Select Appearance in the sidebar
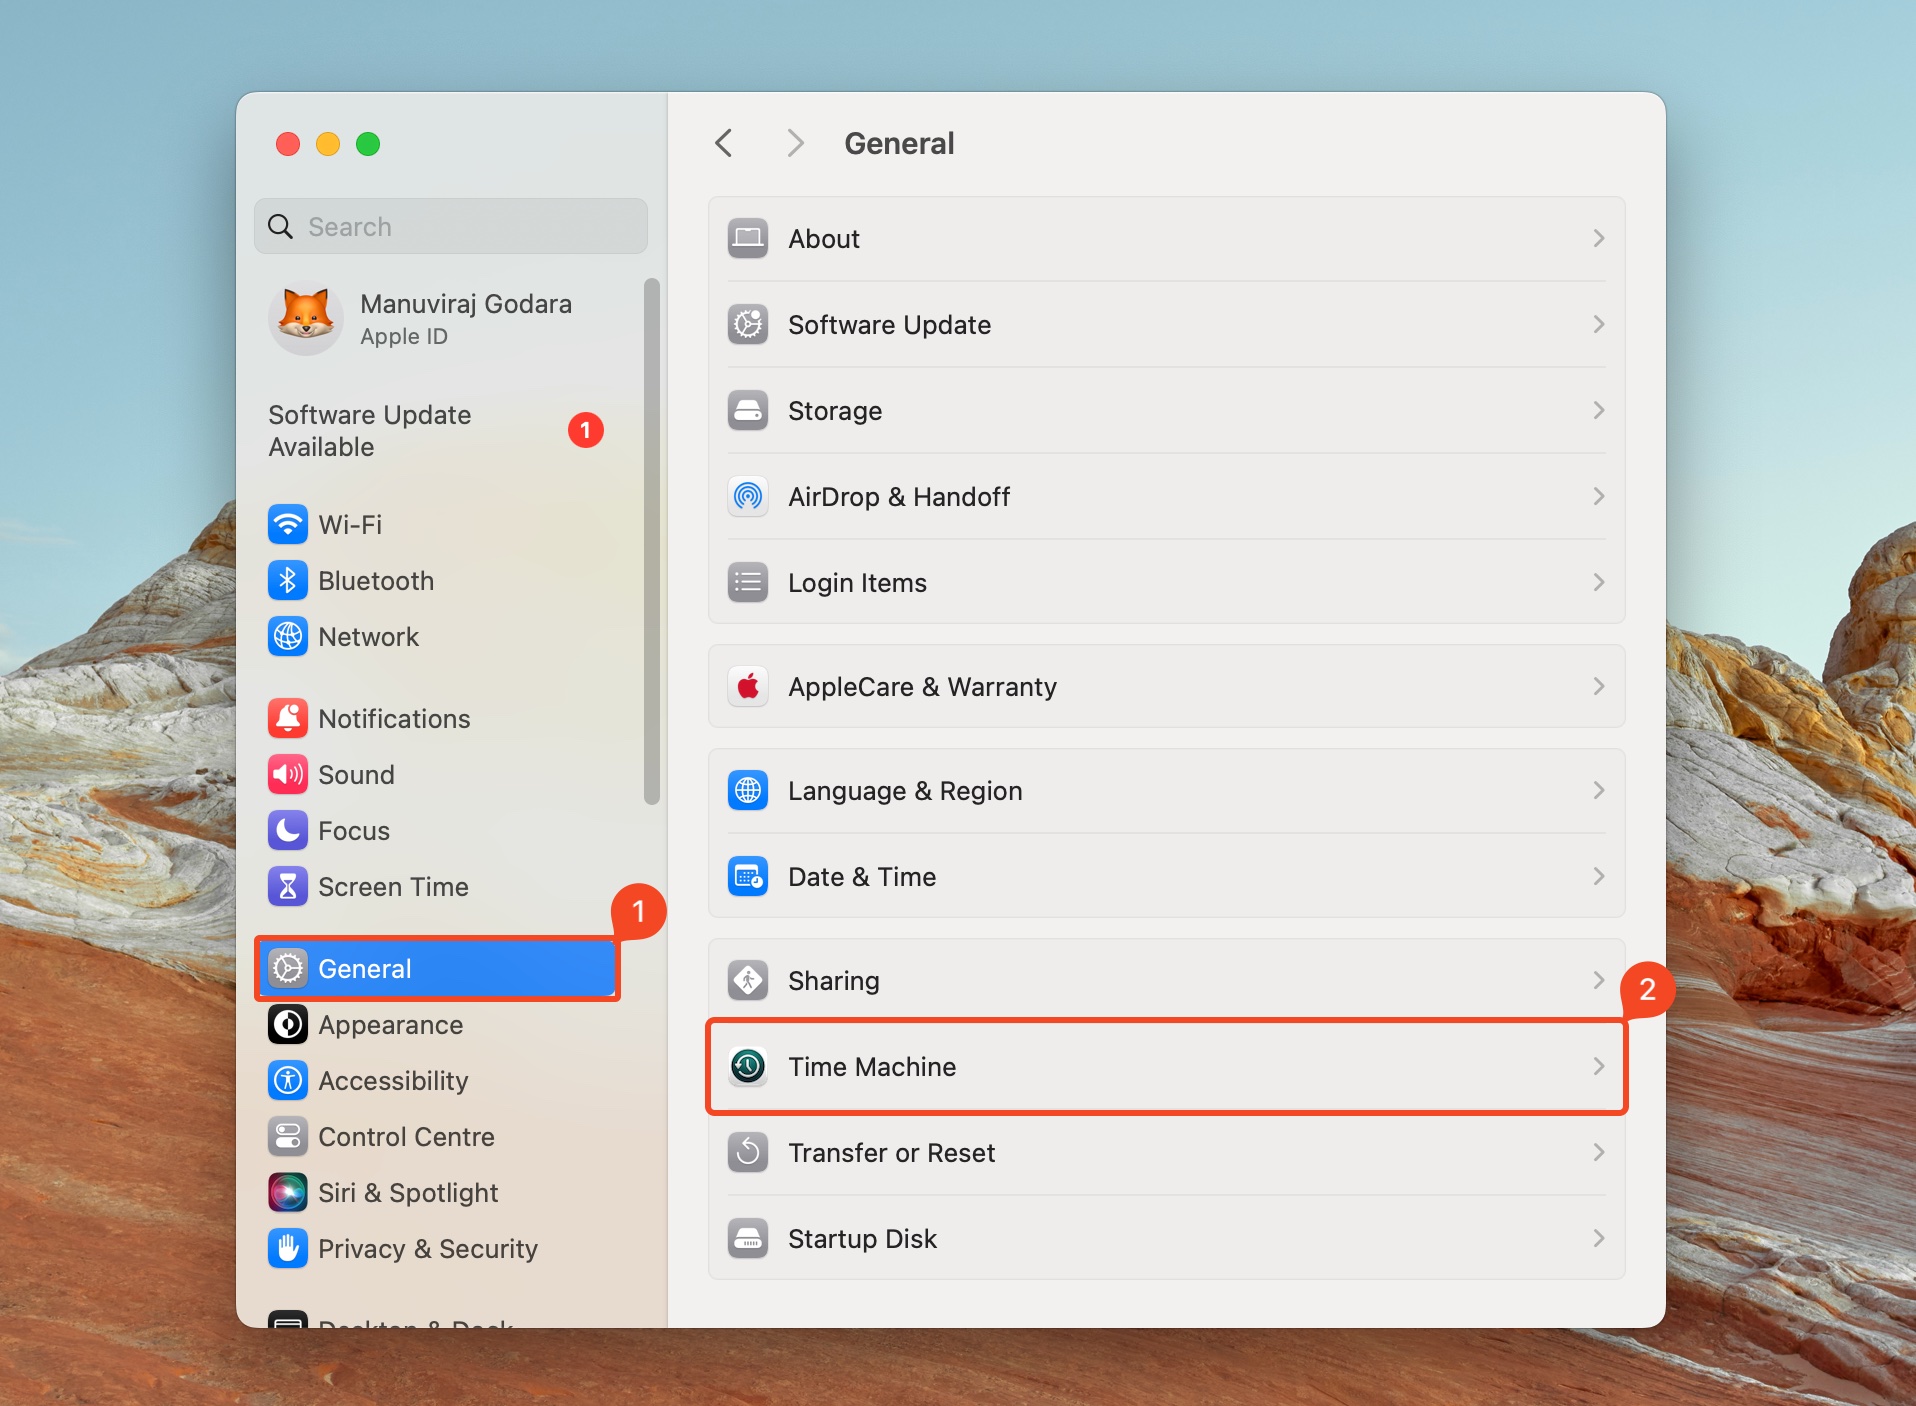Image resolution: width=1916 pixels, height=1406 pixels. click(x=436, y=1024)
